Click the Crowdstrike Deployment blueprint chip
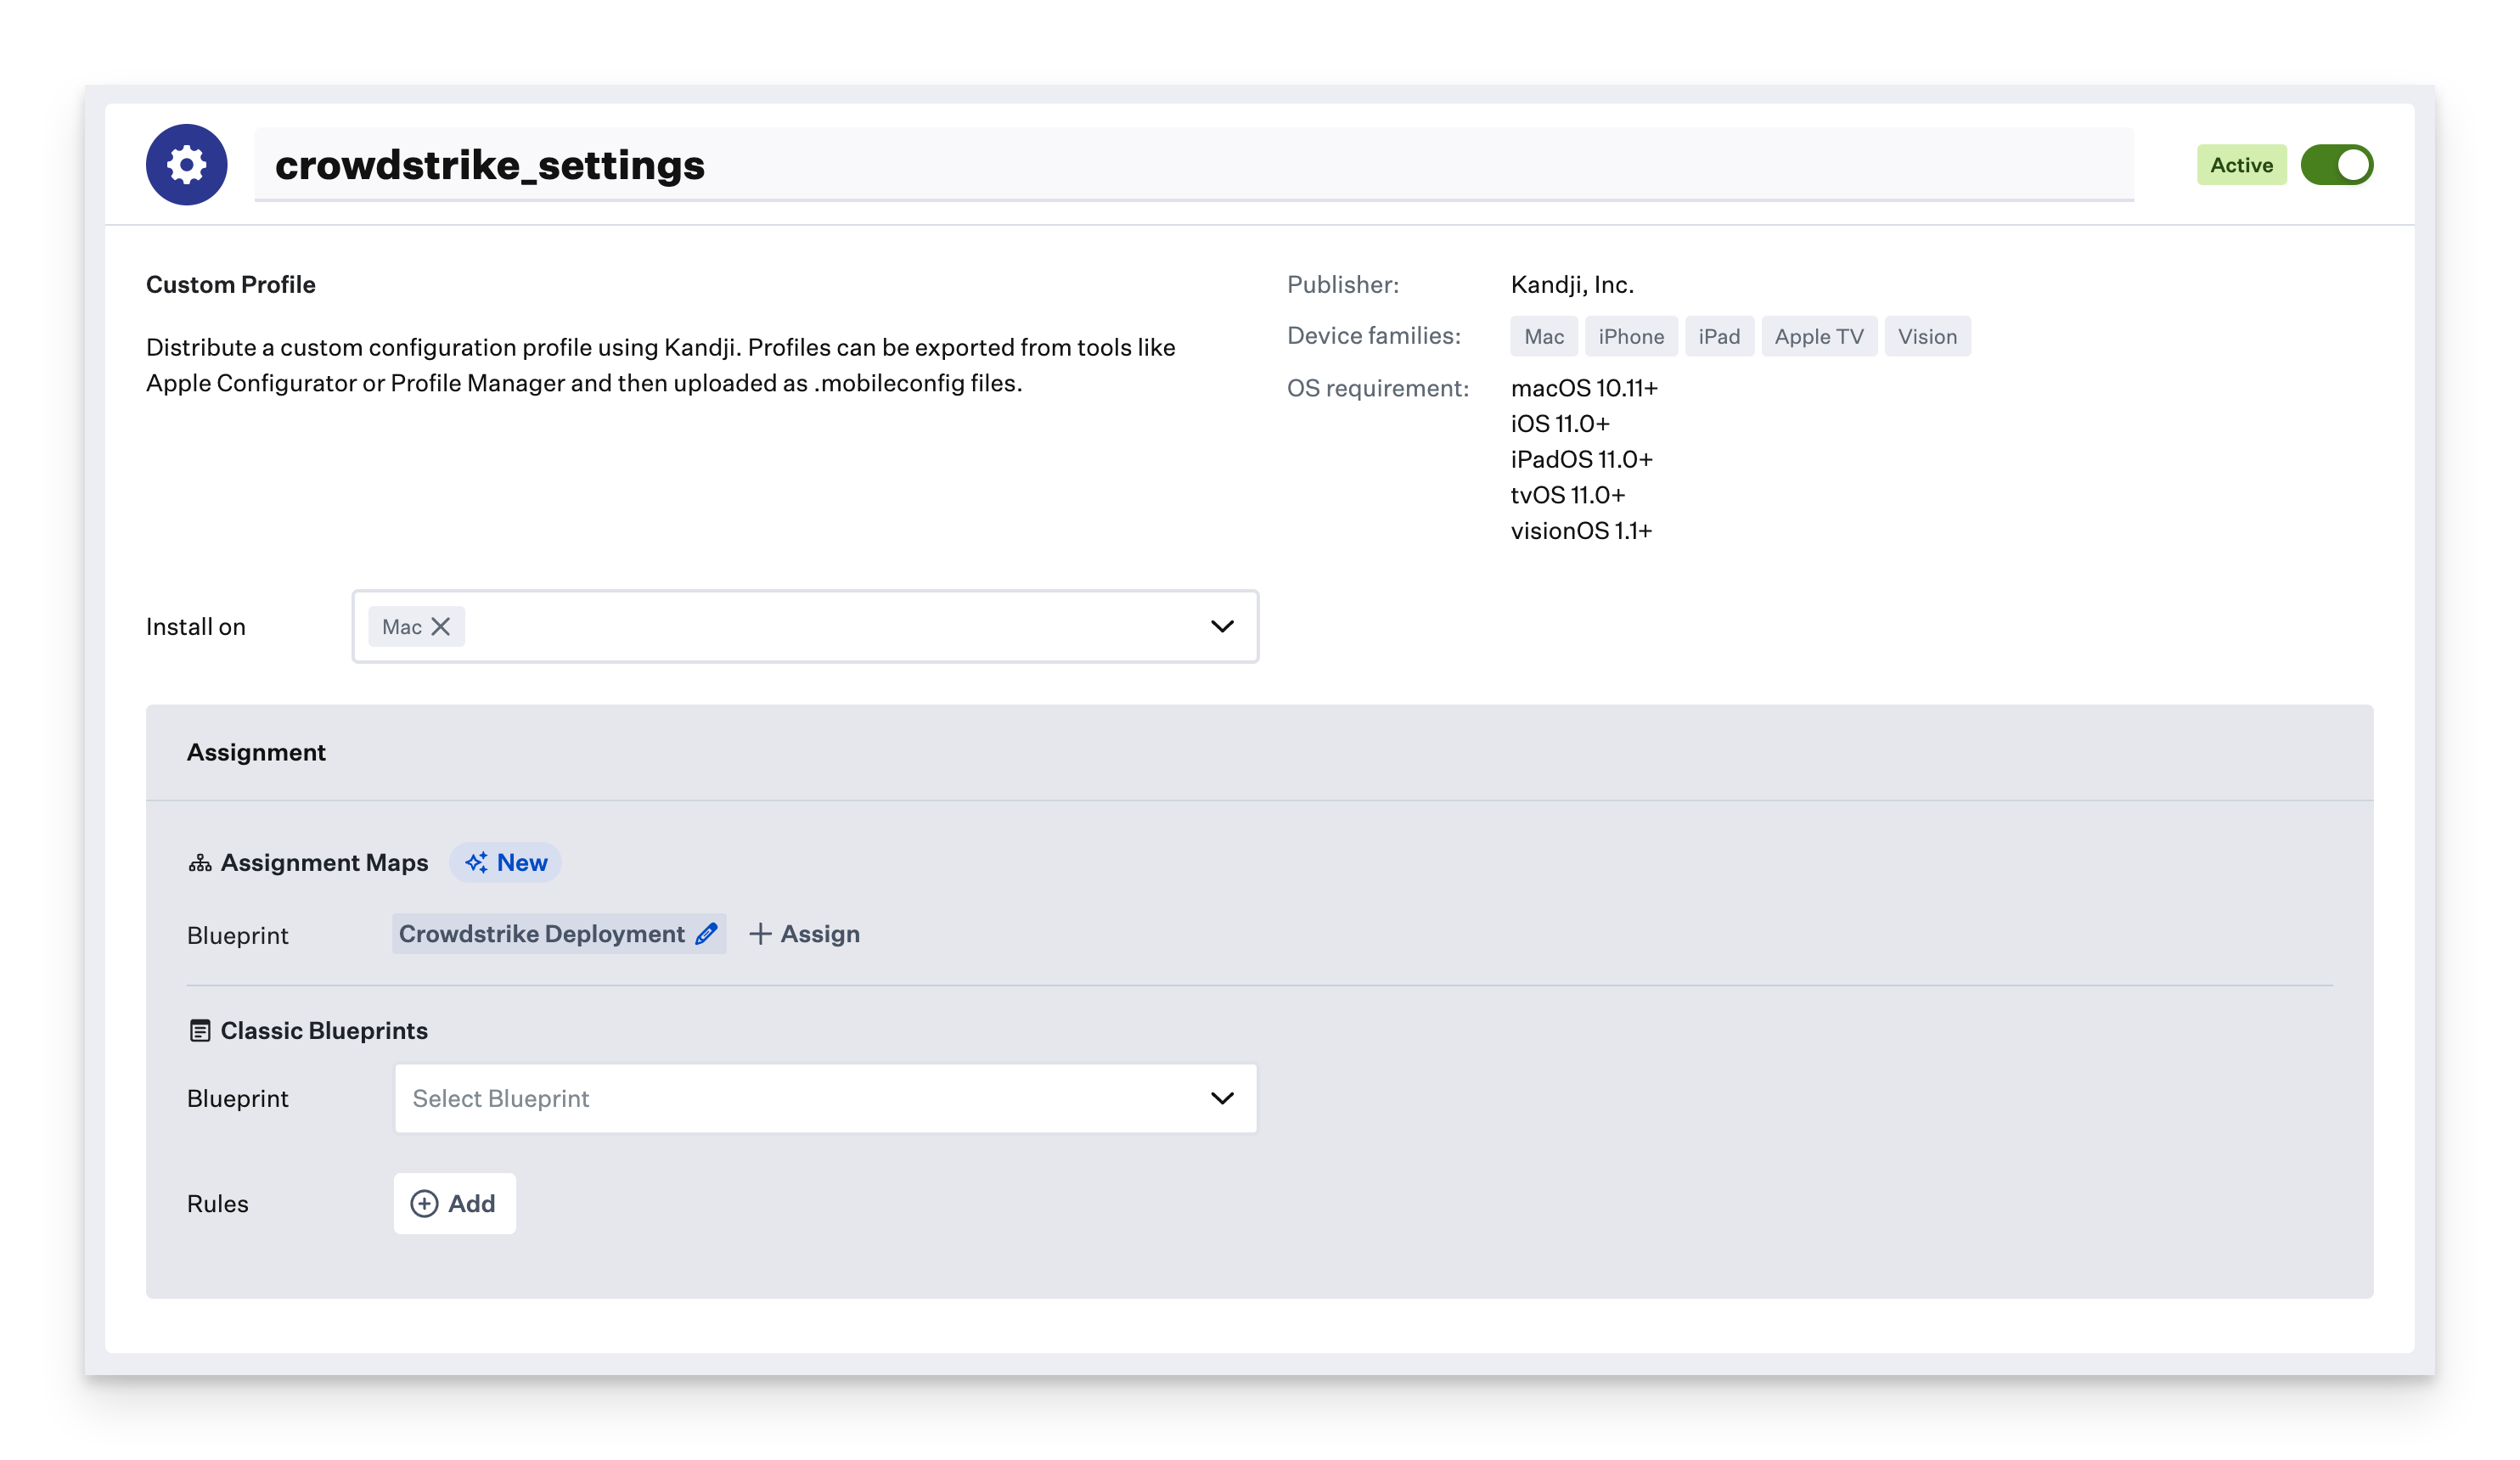Image resolution: width=2520 pixels, height=1460 pixels. click(x=545, y=934)
